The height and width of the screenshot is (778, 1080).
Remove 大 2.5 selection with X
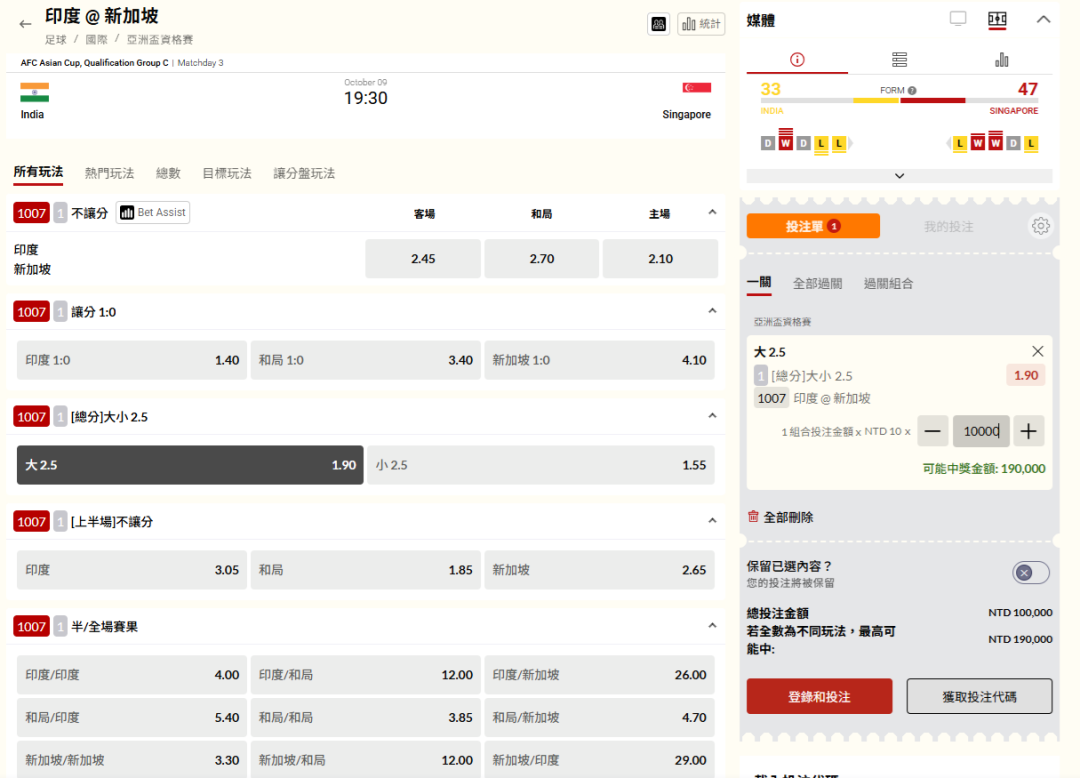click(1037, 351)
